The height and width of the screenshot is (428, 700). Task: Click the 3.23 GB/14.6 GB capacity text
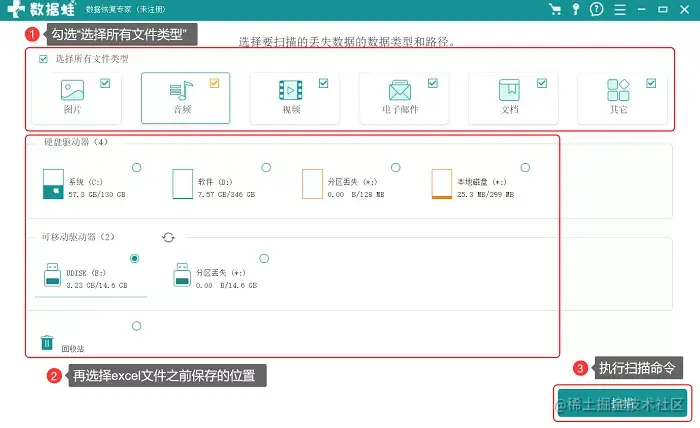(97, 285)
